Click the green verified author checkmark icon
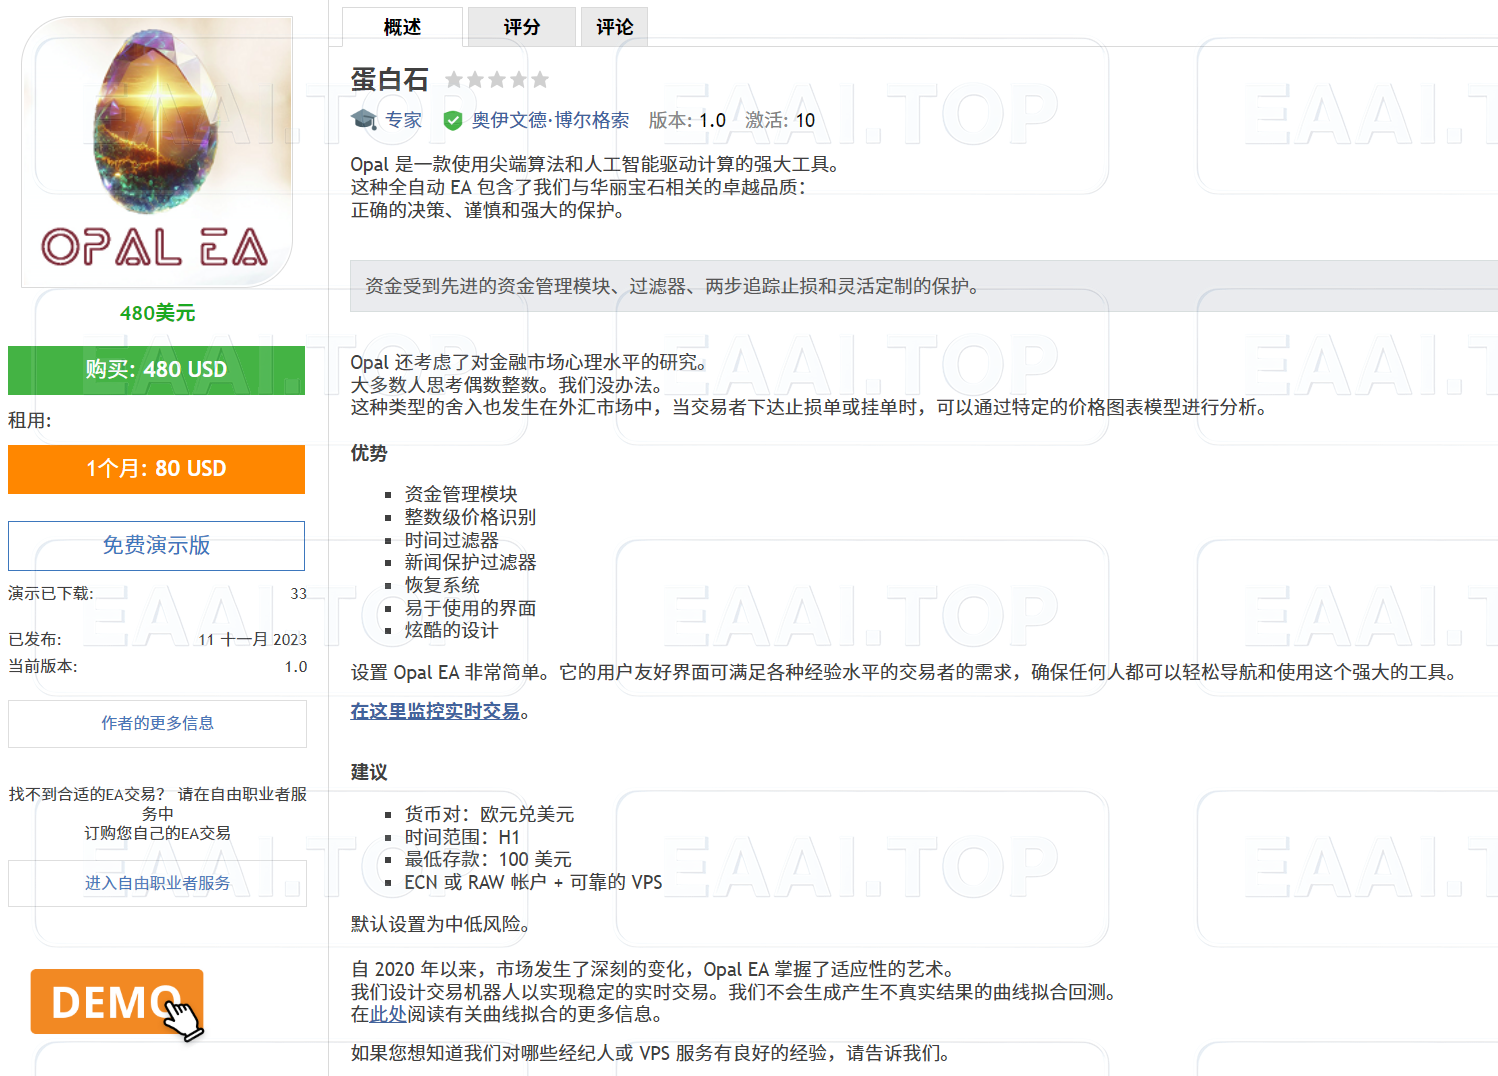The width and height of the screenshot is (1498, 1076). 453,120
